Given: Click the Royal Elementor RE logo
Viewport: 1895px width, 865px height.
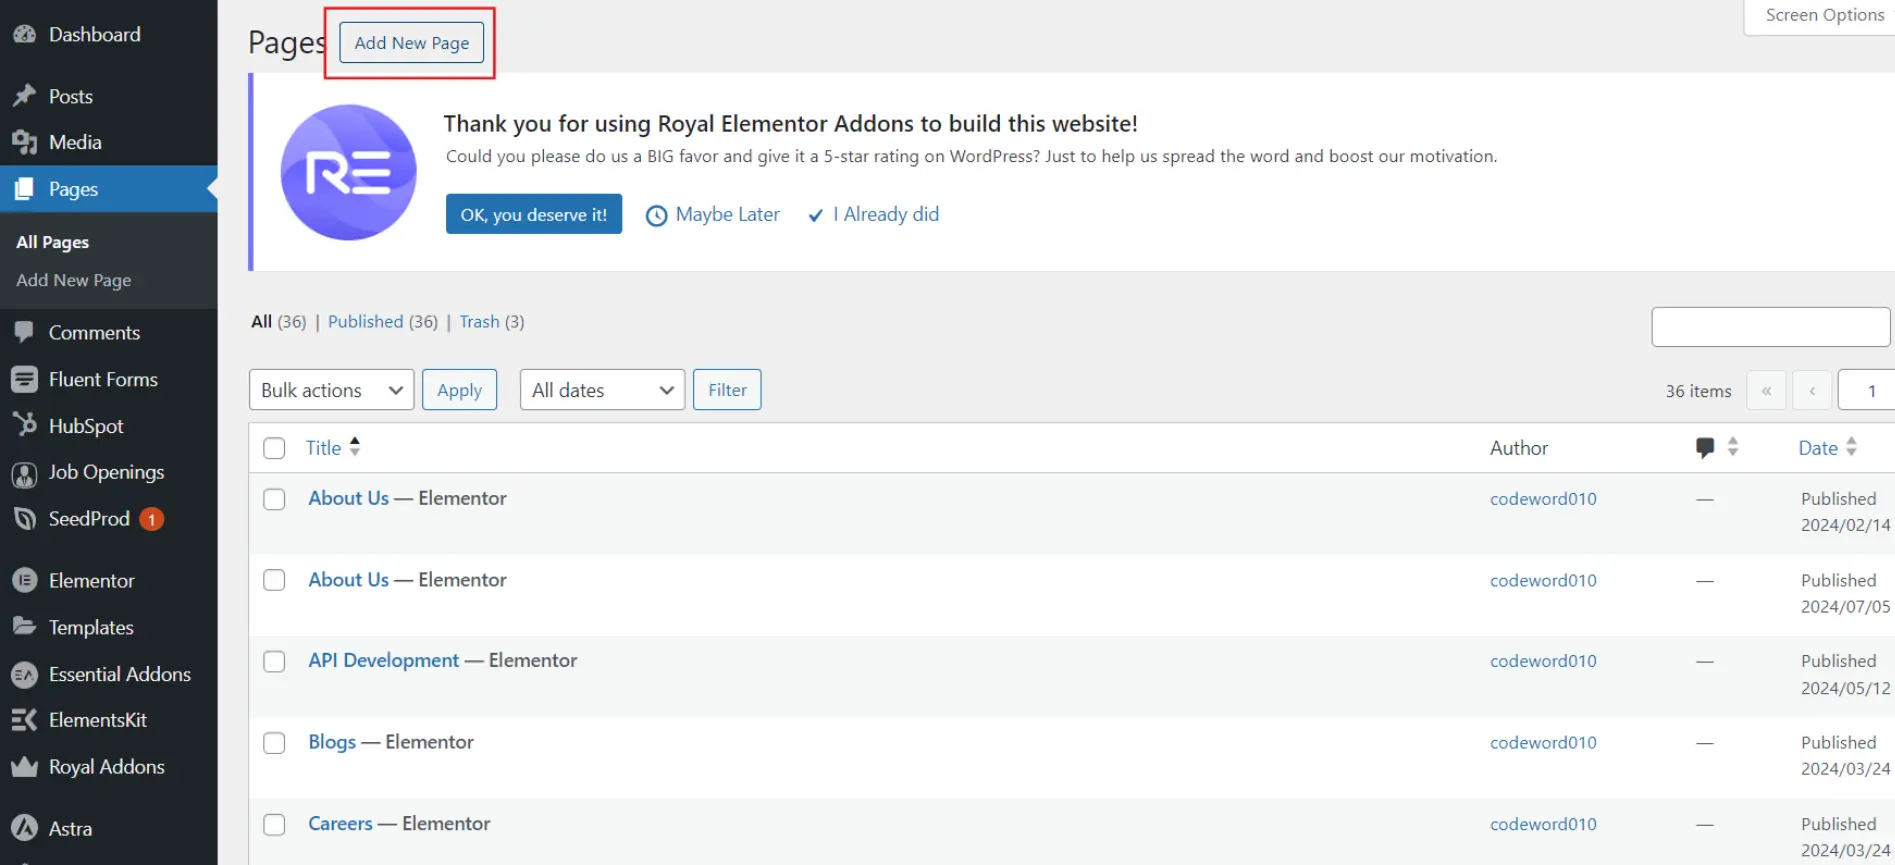Looking at the screenshot, I should (x=348, y=172).
